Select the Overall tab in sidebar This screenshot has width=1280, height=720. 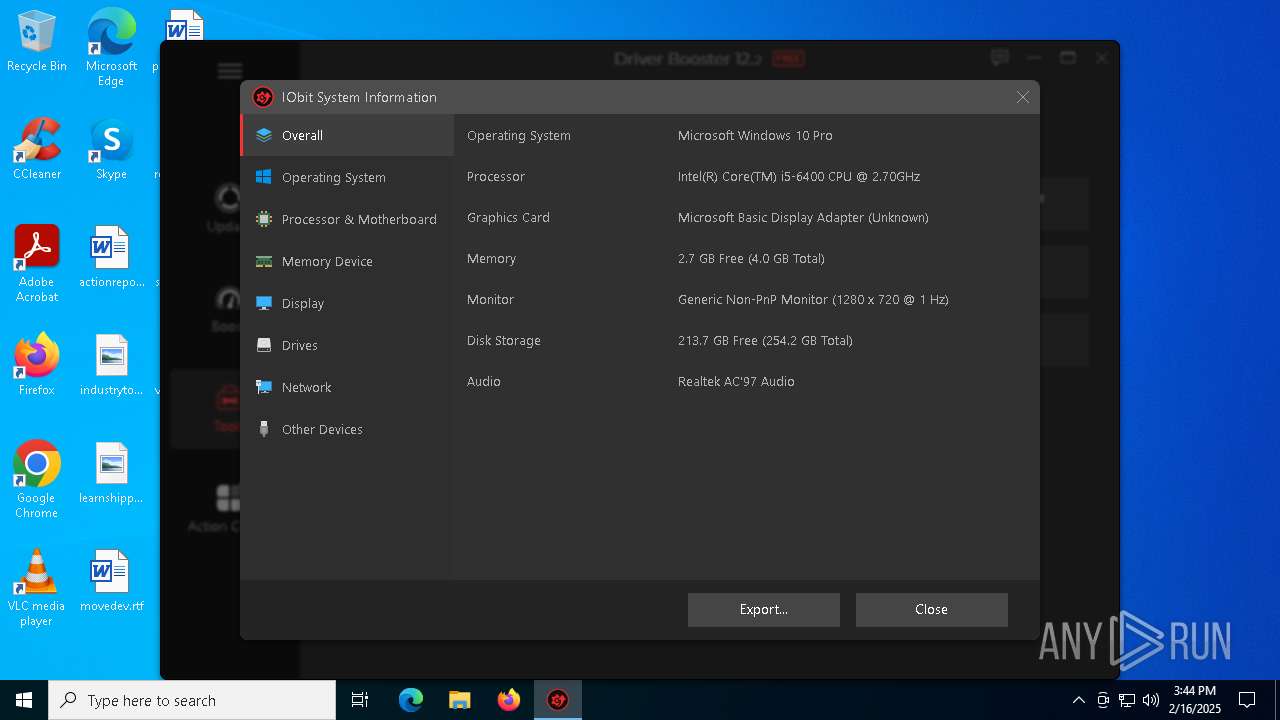click(347, 135)
